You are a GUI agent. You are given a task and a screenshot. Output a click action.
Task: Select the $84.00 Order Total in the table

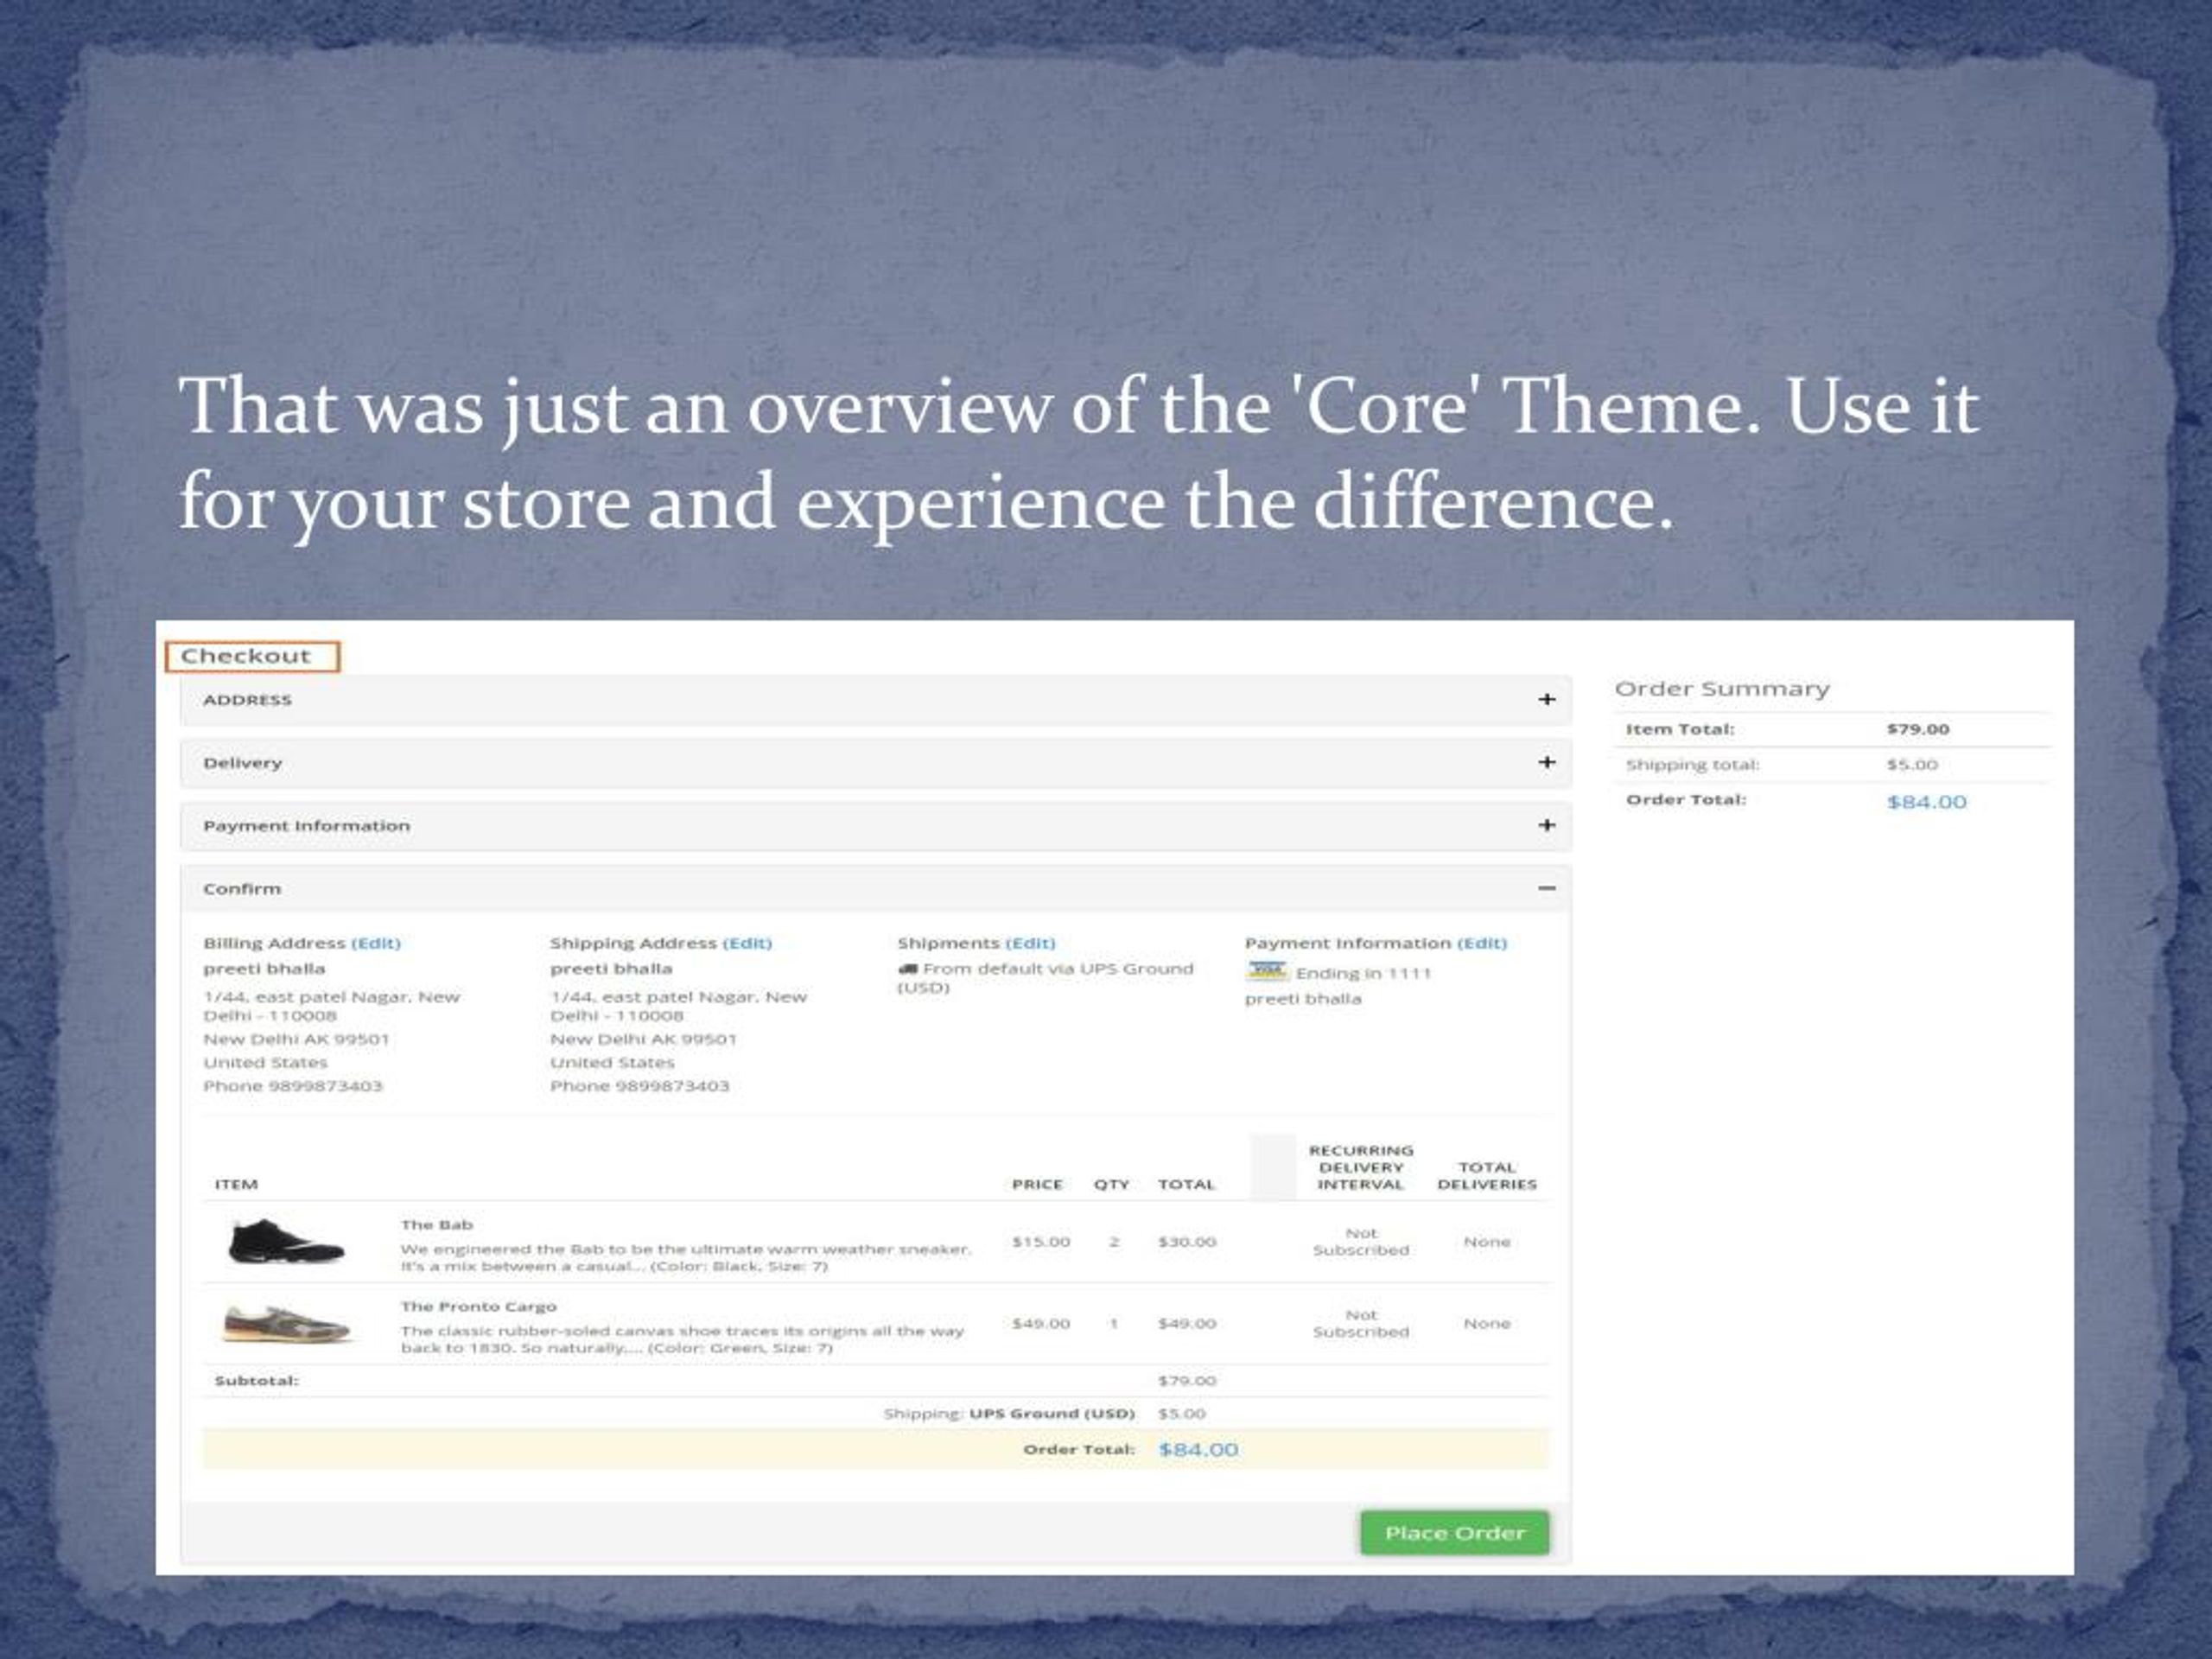(1198, 1450)
